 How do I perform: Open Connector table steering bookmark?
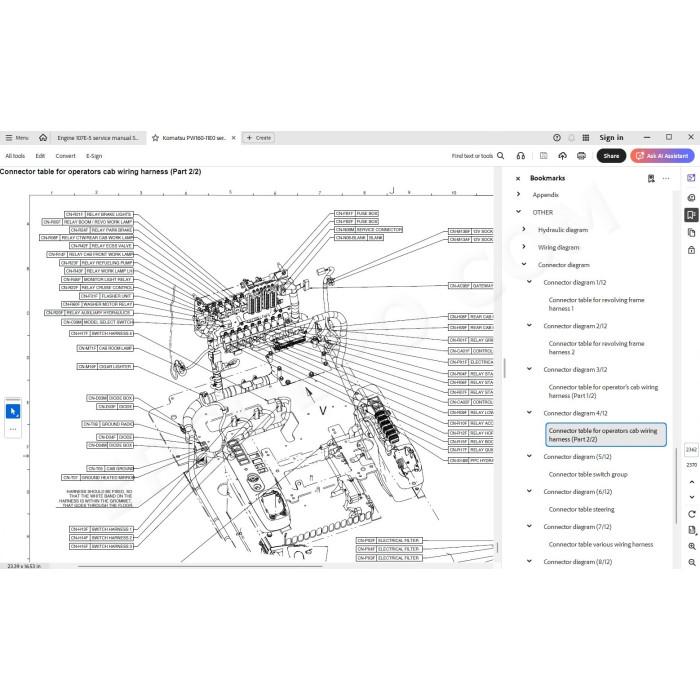[x=581, y=509]
